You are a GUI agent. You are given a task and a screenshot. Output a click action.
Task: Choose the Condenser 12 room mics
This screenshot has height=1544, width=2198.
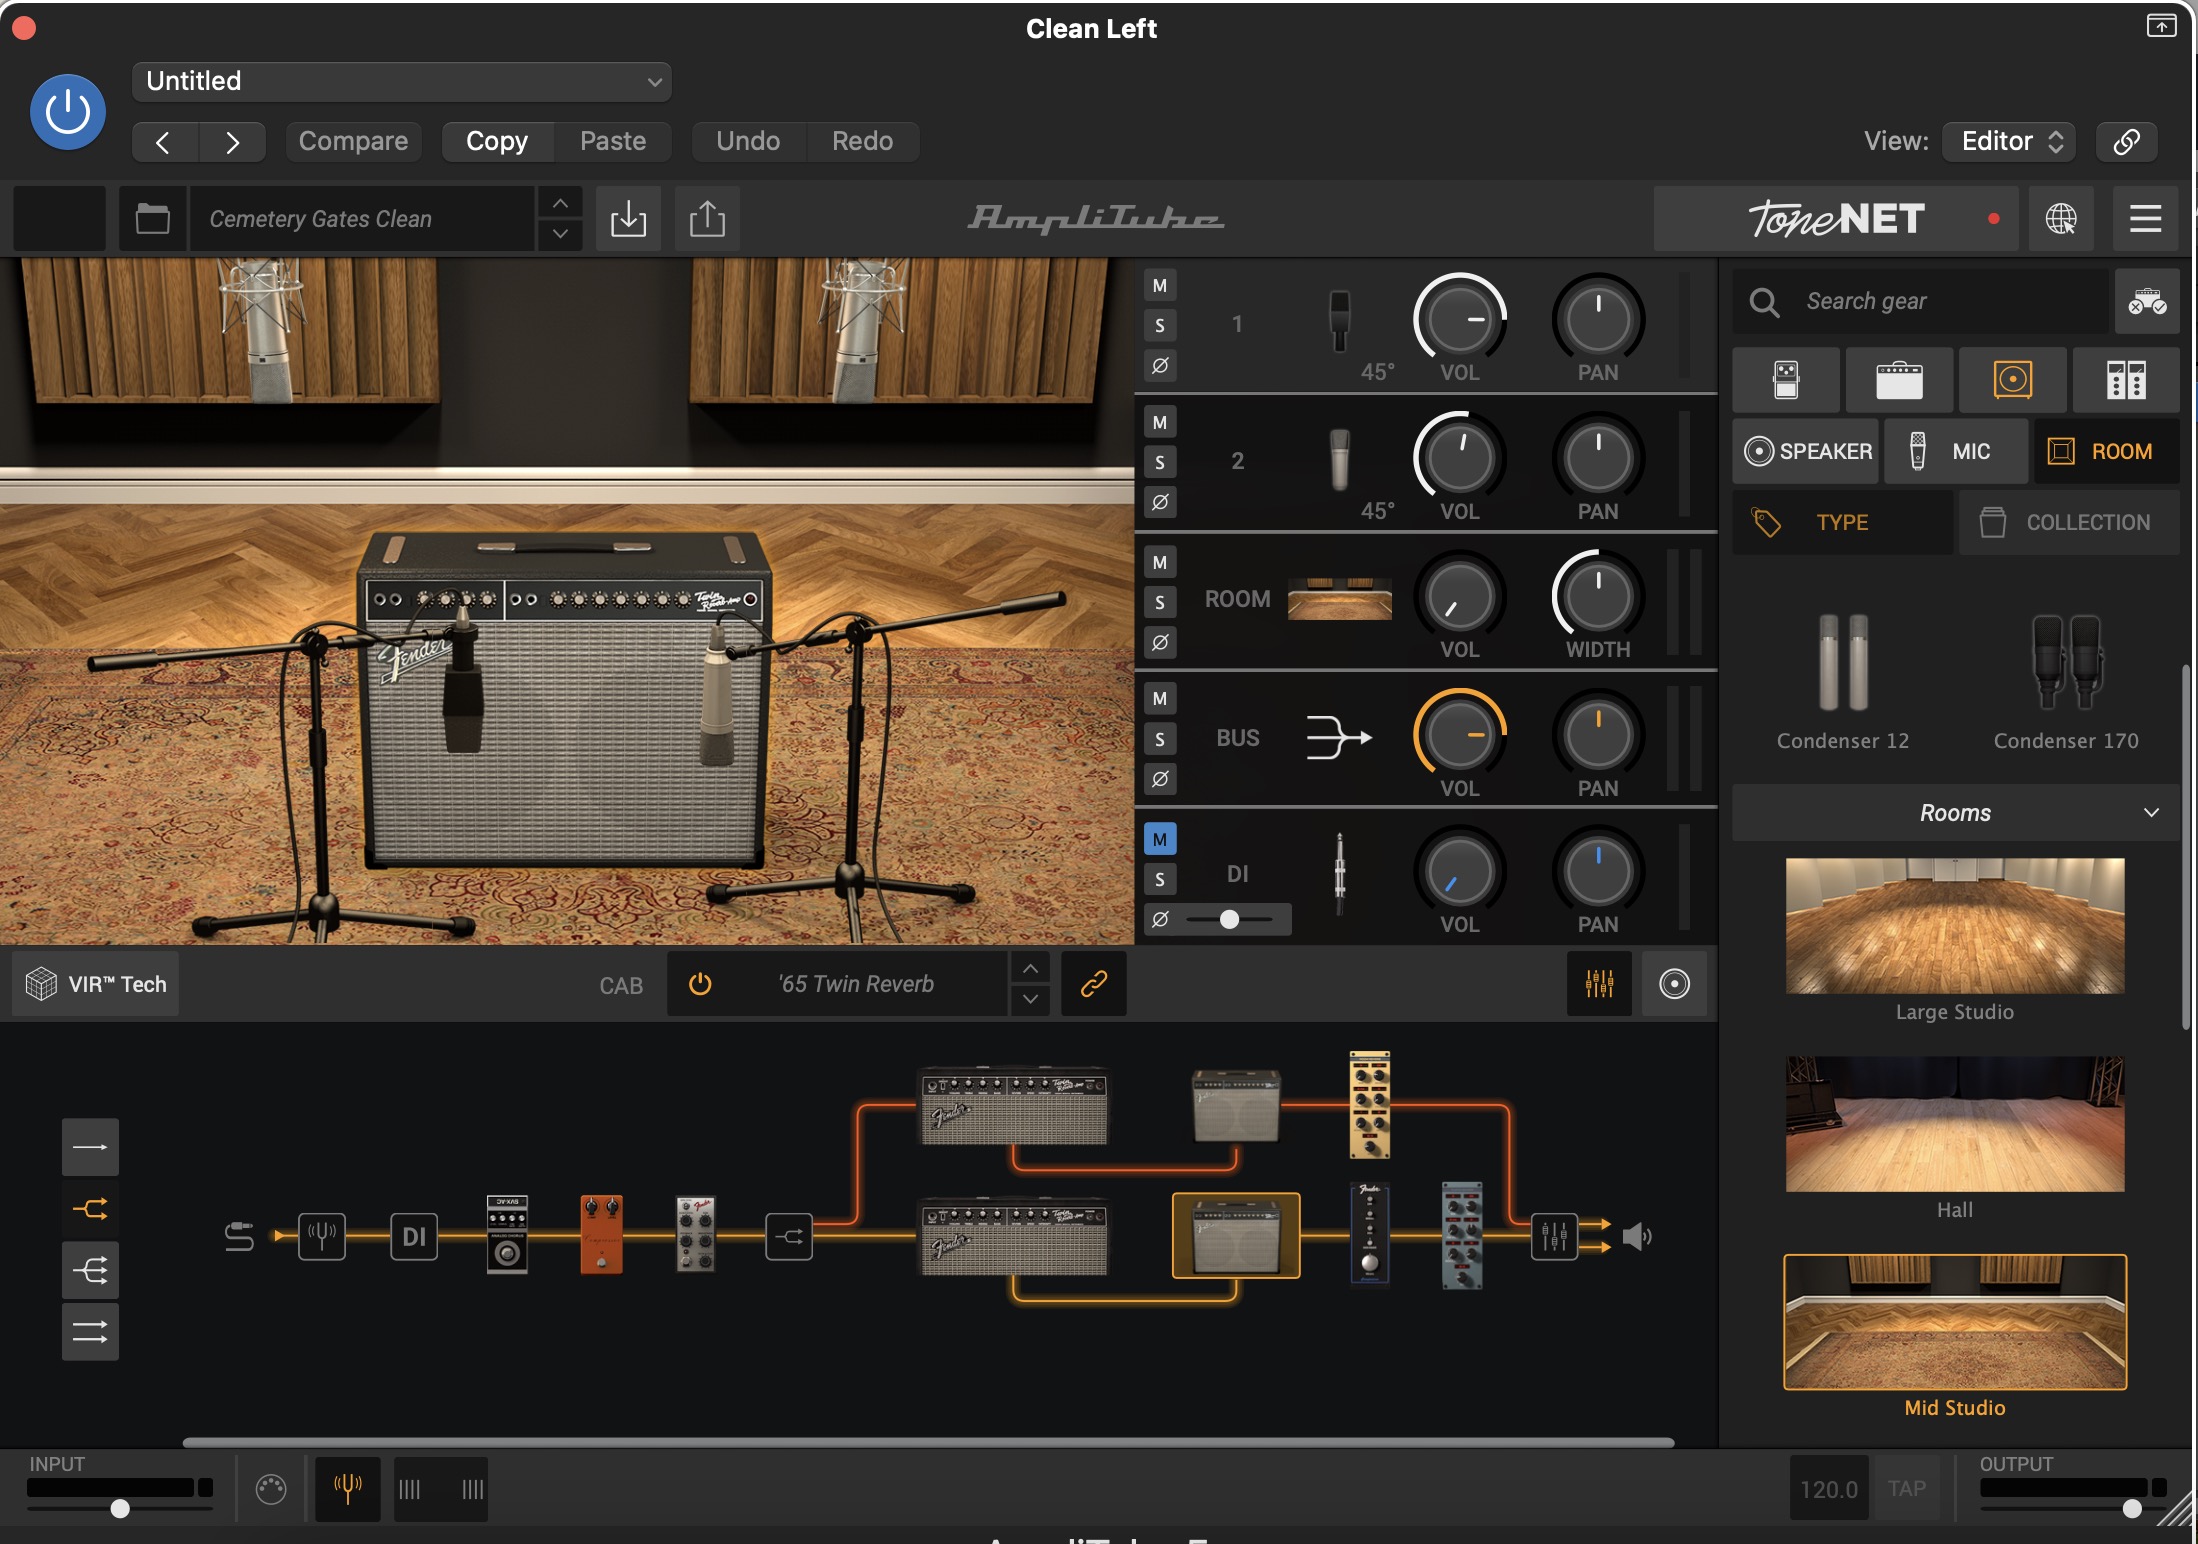pos(1843,681)
